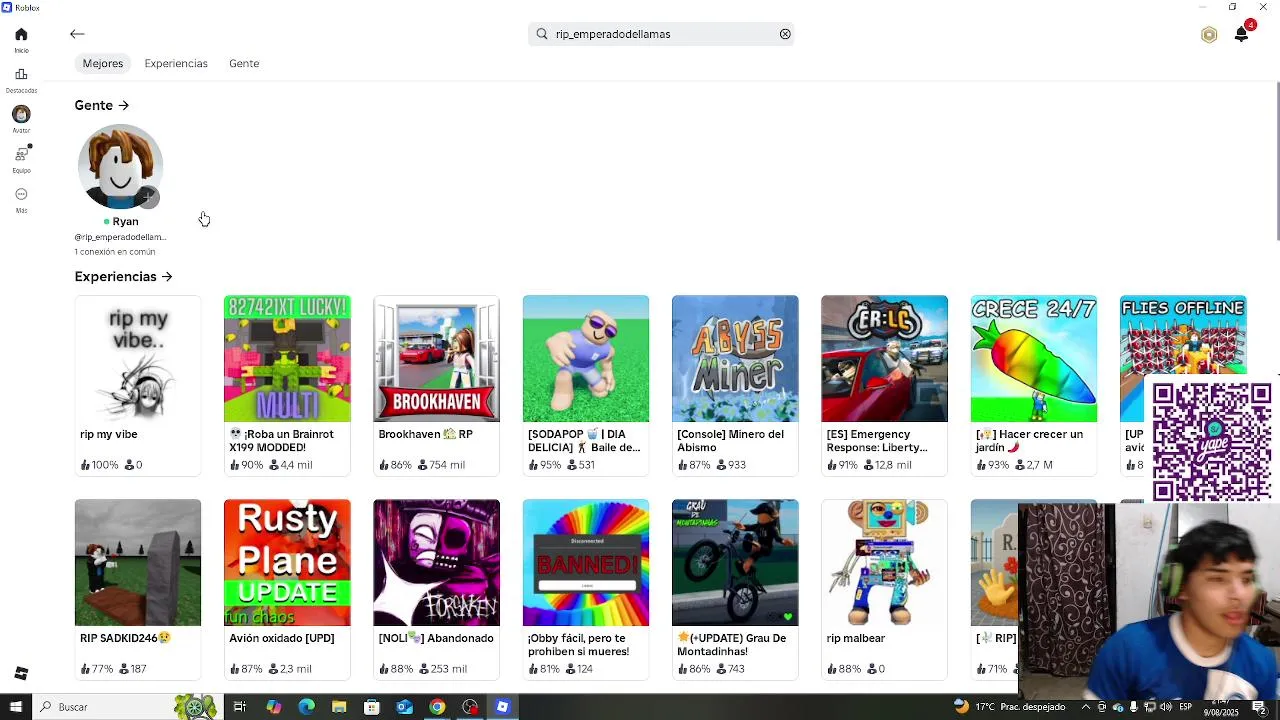Click the Roblox Studio icon at sidebar bottom
Image resolution: width=1280 pixels, height=720 pixels.
pyautogui.click(x=21, y=673)
